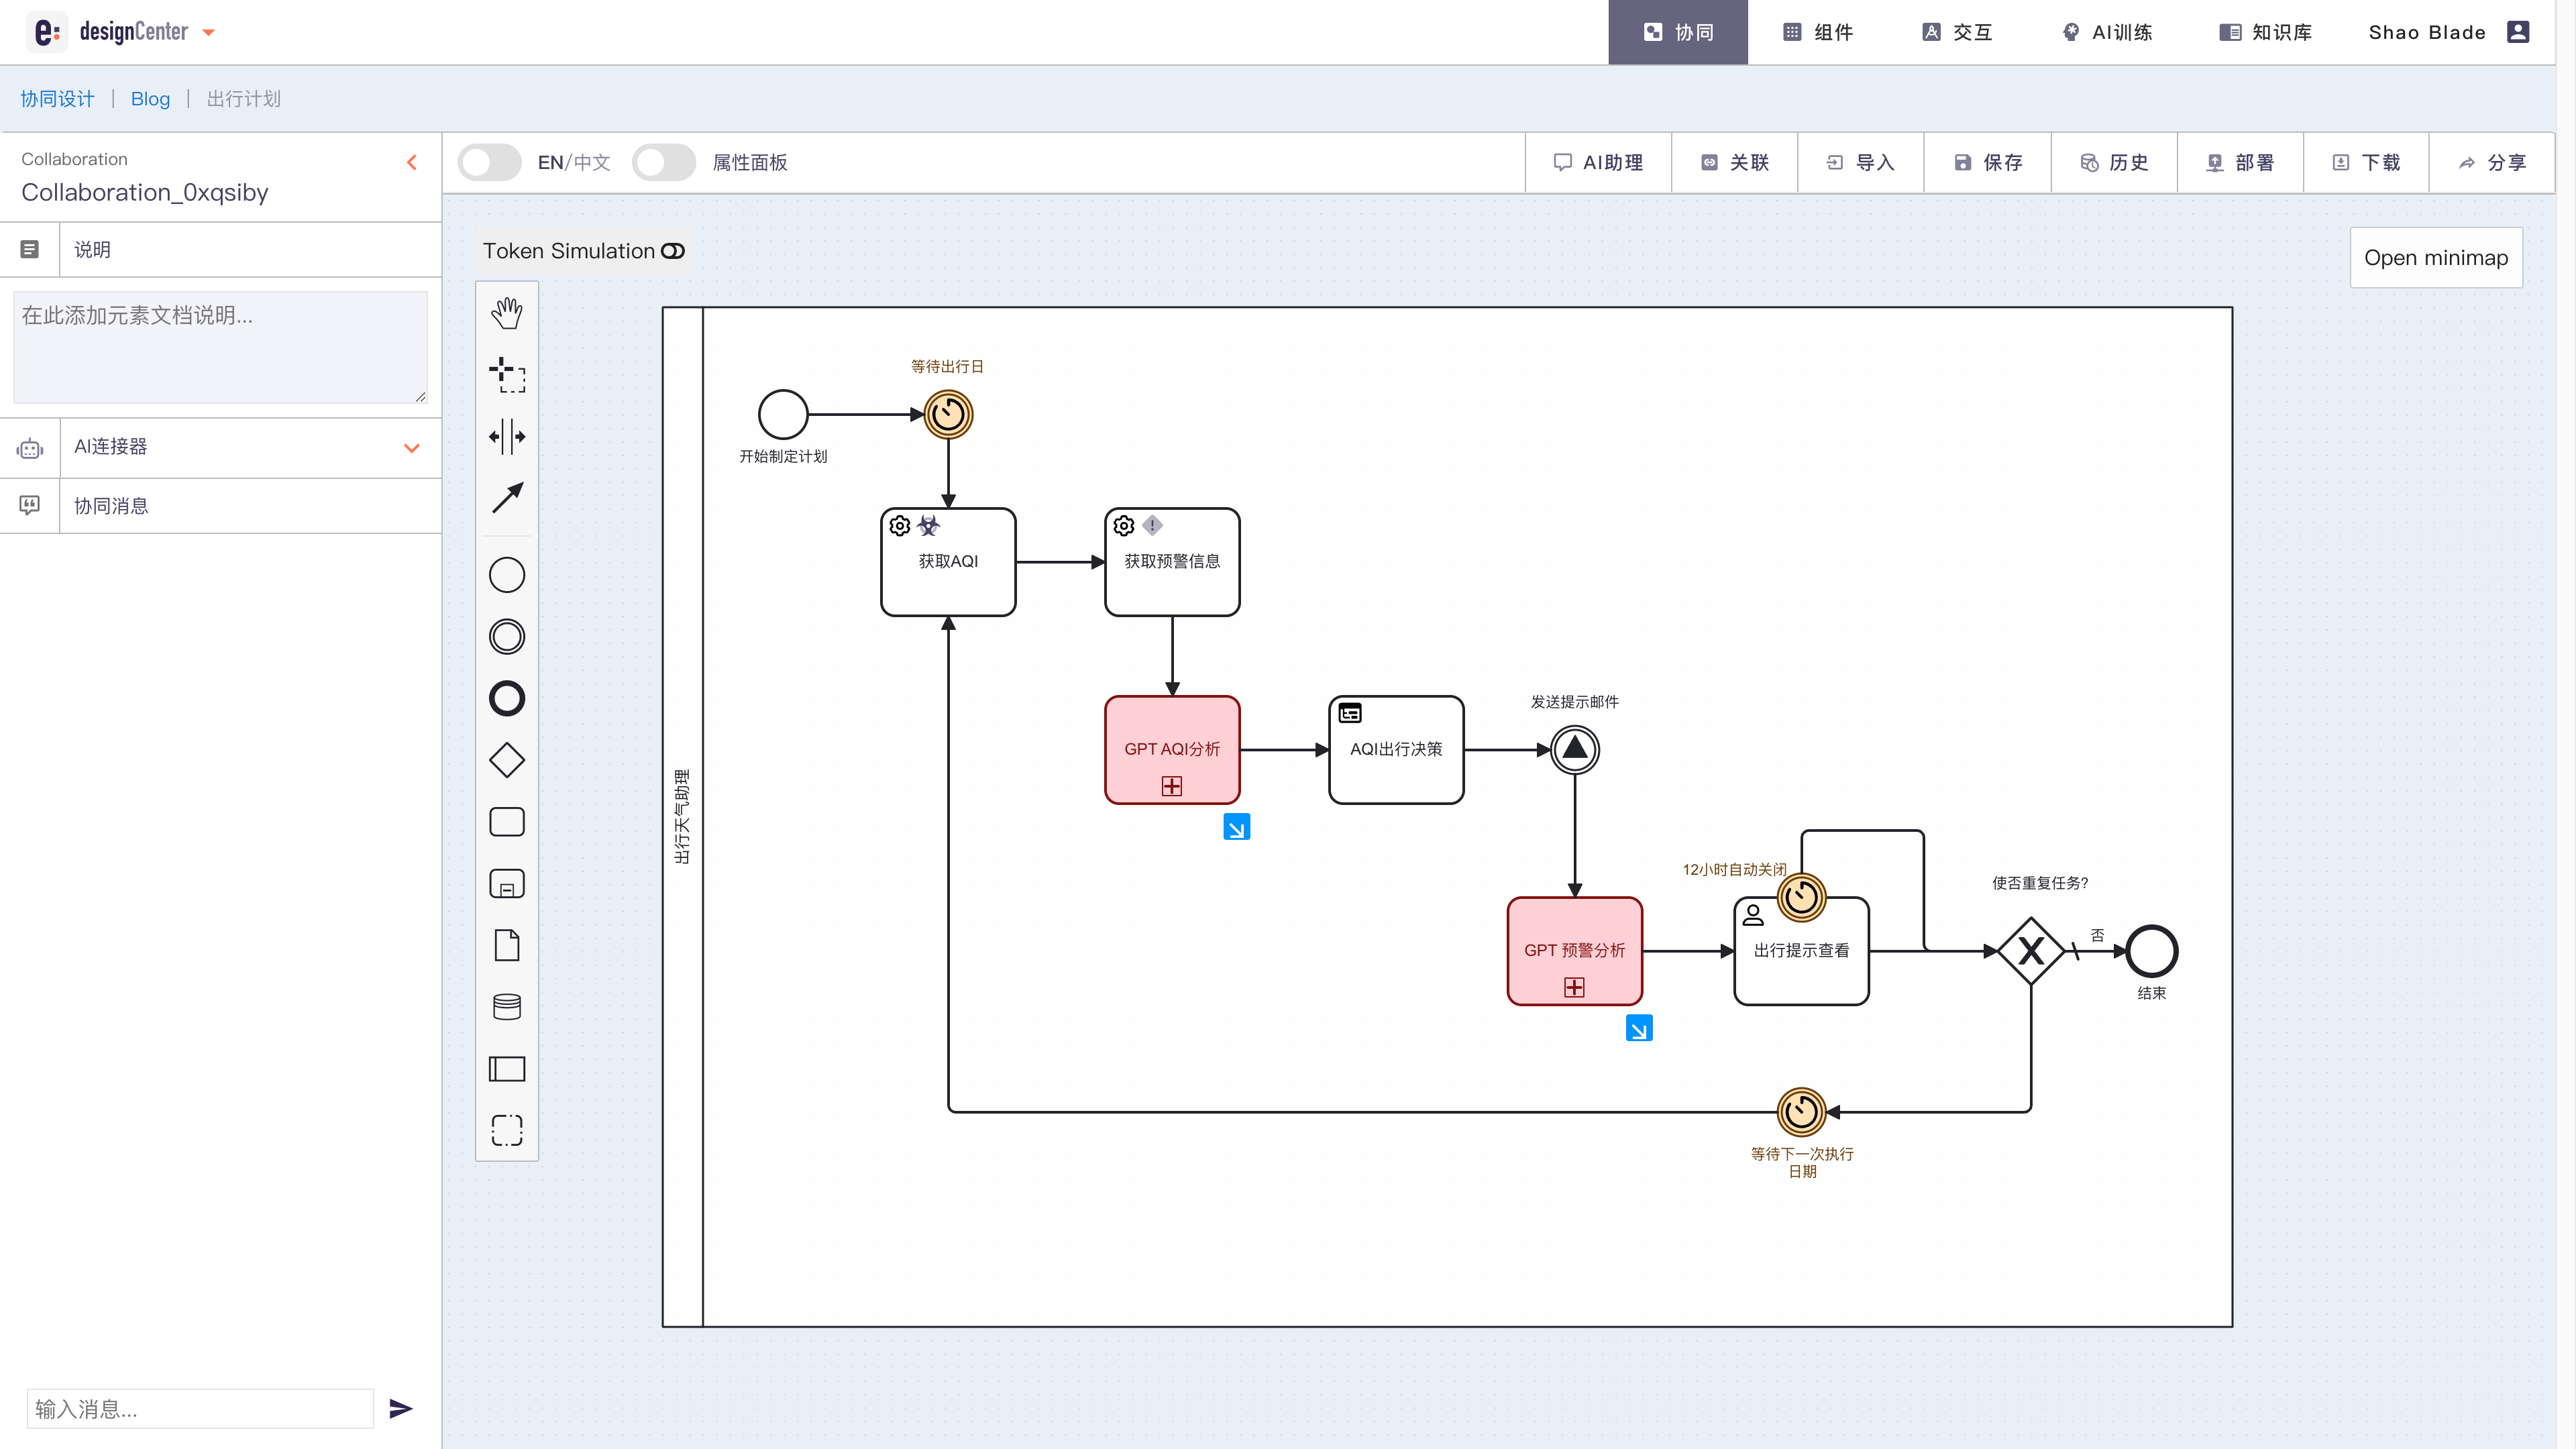
Task: Click Open minimap button
Action: click(x=2436, y=258)
